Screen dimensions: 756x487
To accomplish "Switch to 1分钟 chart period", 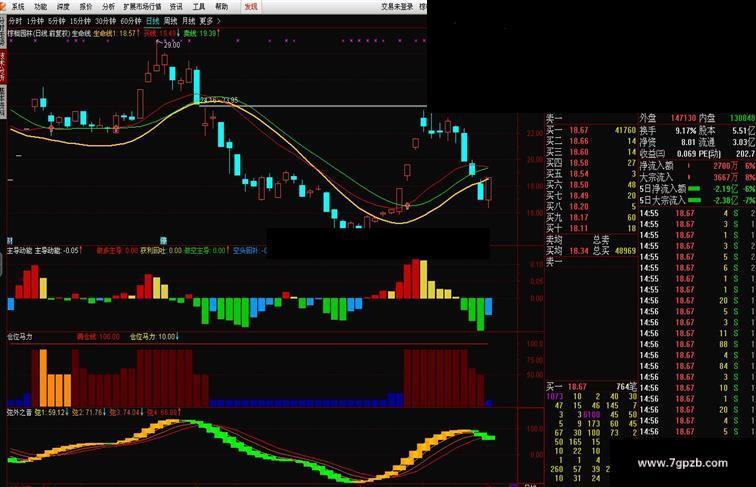I will tap(35, 21).
